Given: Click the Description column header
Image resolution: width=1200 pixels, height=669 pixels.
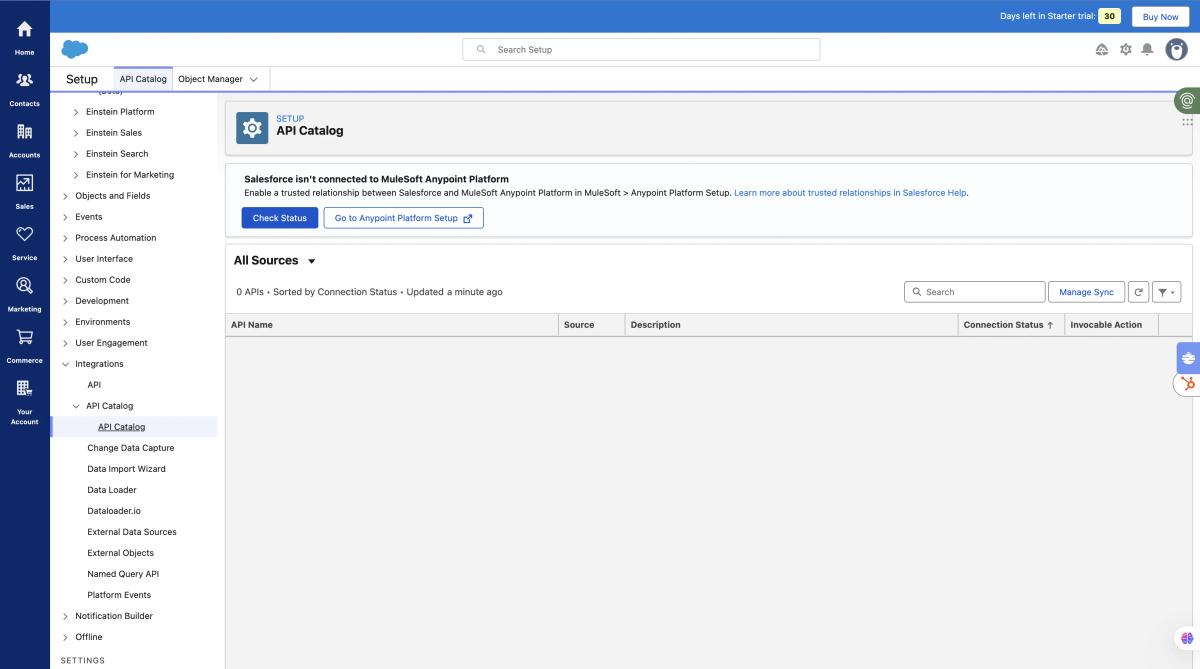Looking at the screenshot, I should click(791, 325).
